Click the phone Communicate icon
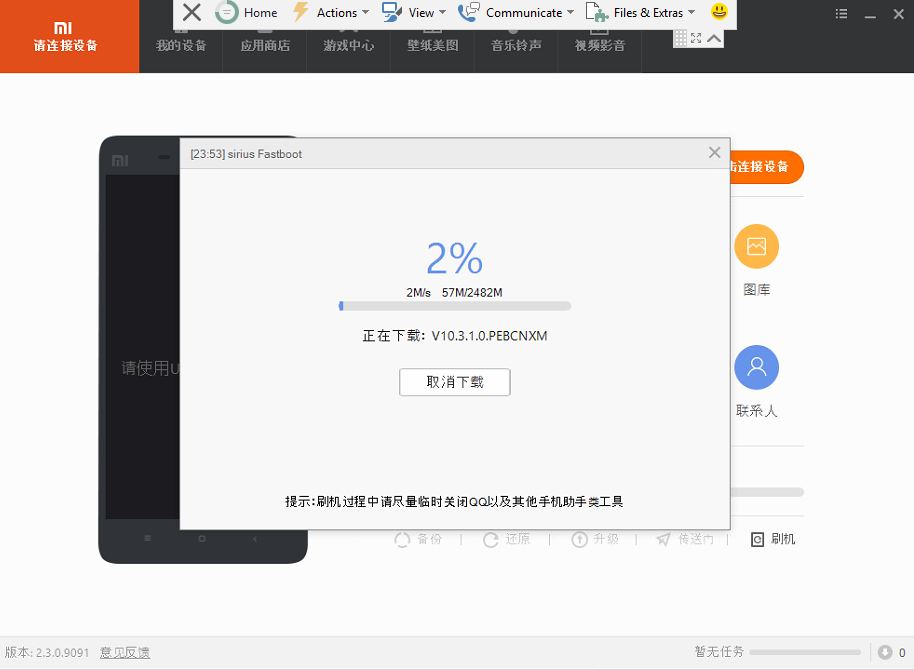This screenshot has height=670, width=914. [469, 12]
